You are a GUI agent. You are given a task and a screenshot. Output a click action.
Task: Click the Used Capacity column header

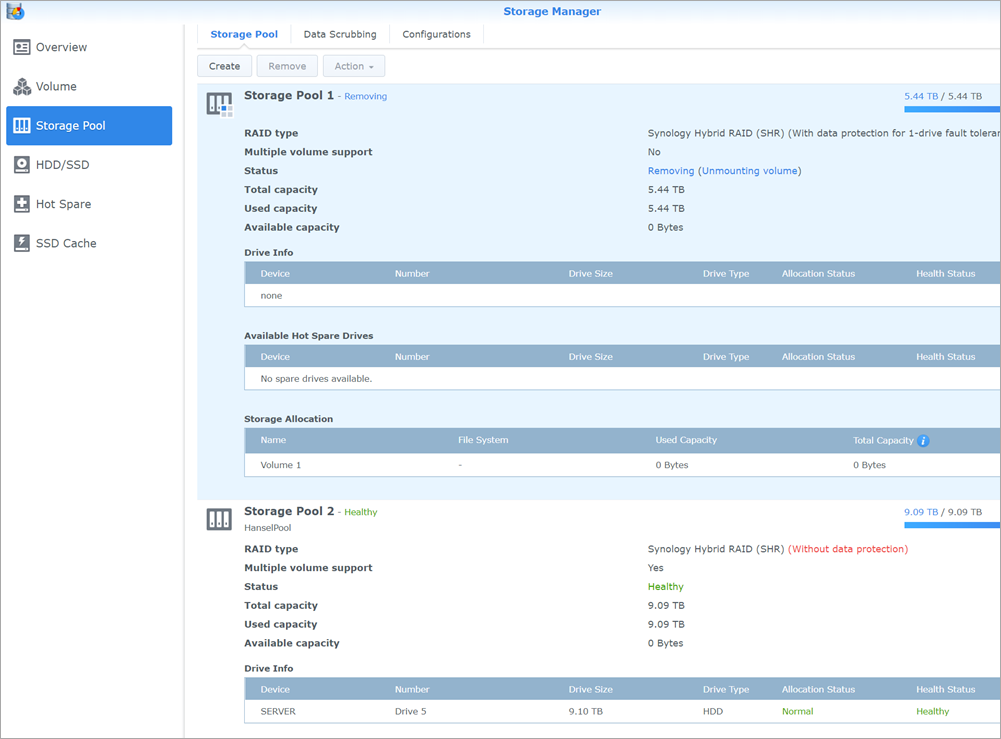click(x=686, y=440)
